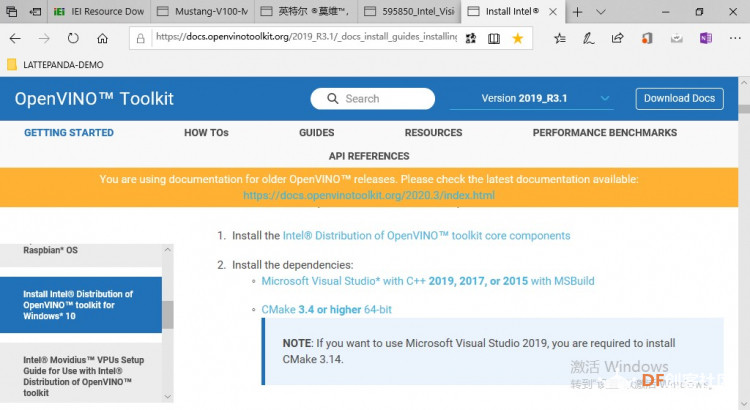Open the RESOURCES menu

click(433, 133)
